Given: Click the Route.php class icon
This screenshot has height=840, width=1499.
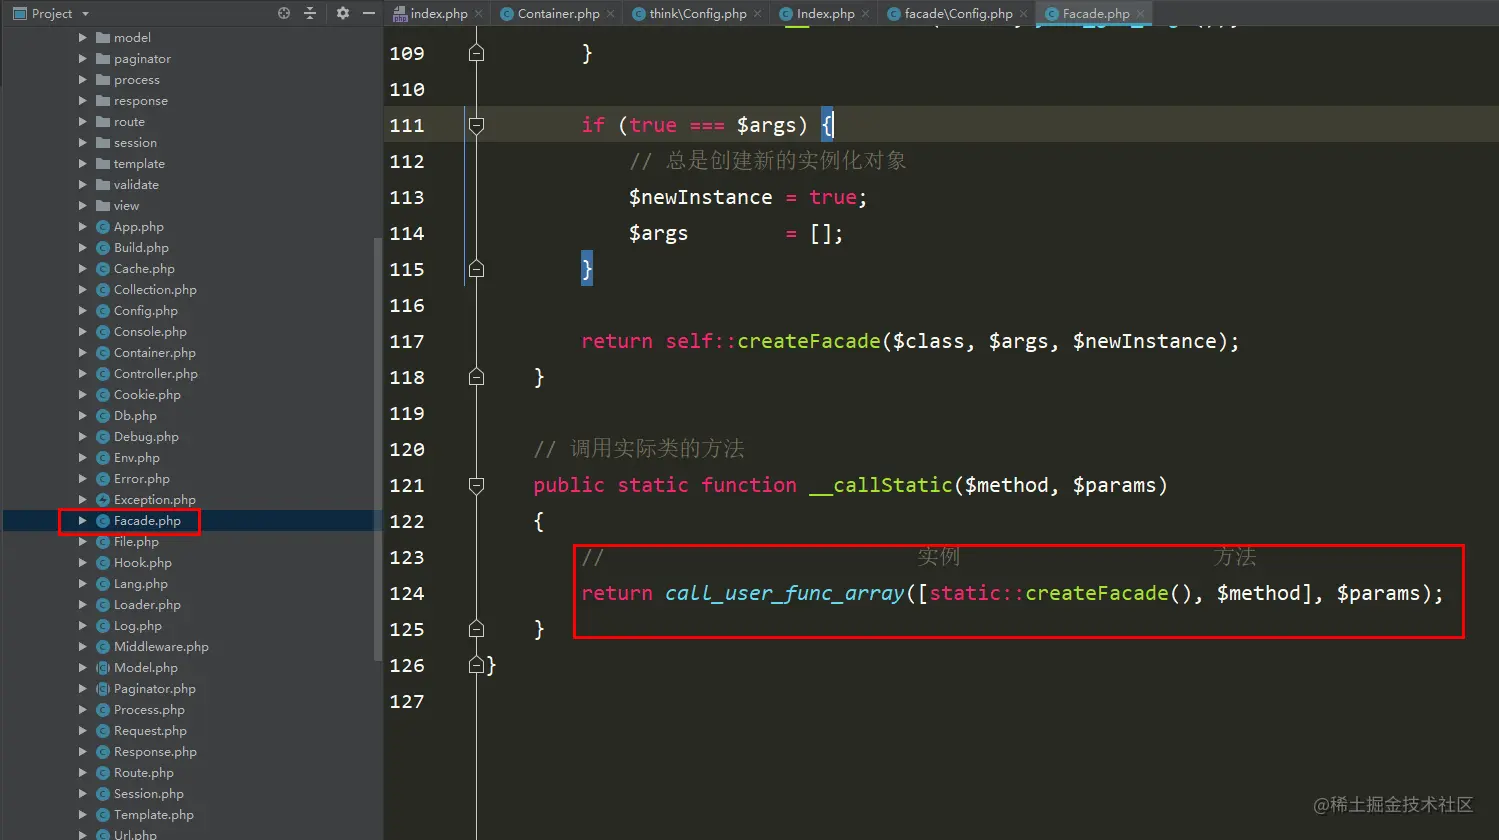Looking at the screenshot, I should [102, 773].
